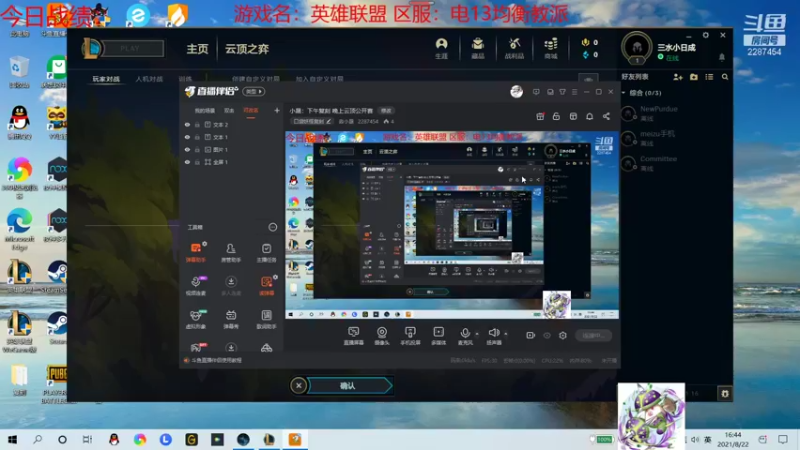Select 文本 2 source row
800x450 pixels.
[x=231, y=124]
